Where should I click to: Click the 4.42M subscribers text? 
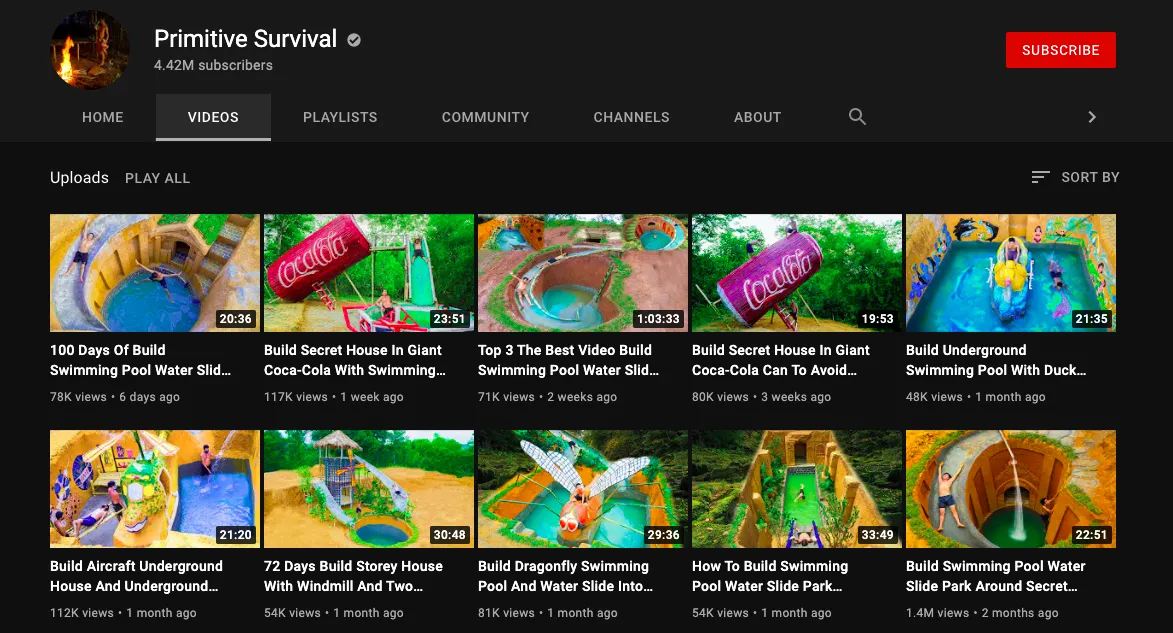click(213, 65)
